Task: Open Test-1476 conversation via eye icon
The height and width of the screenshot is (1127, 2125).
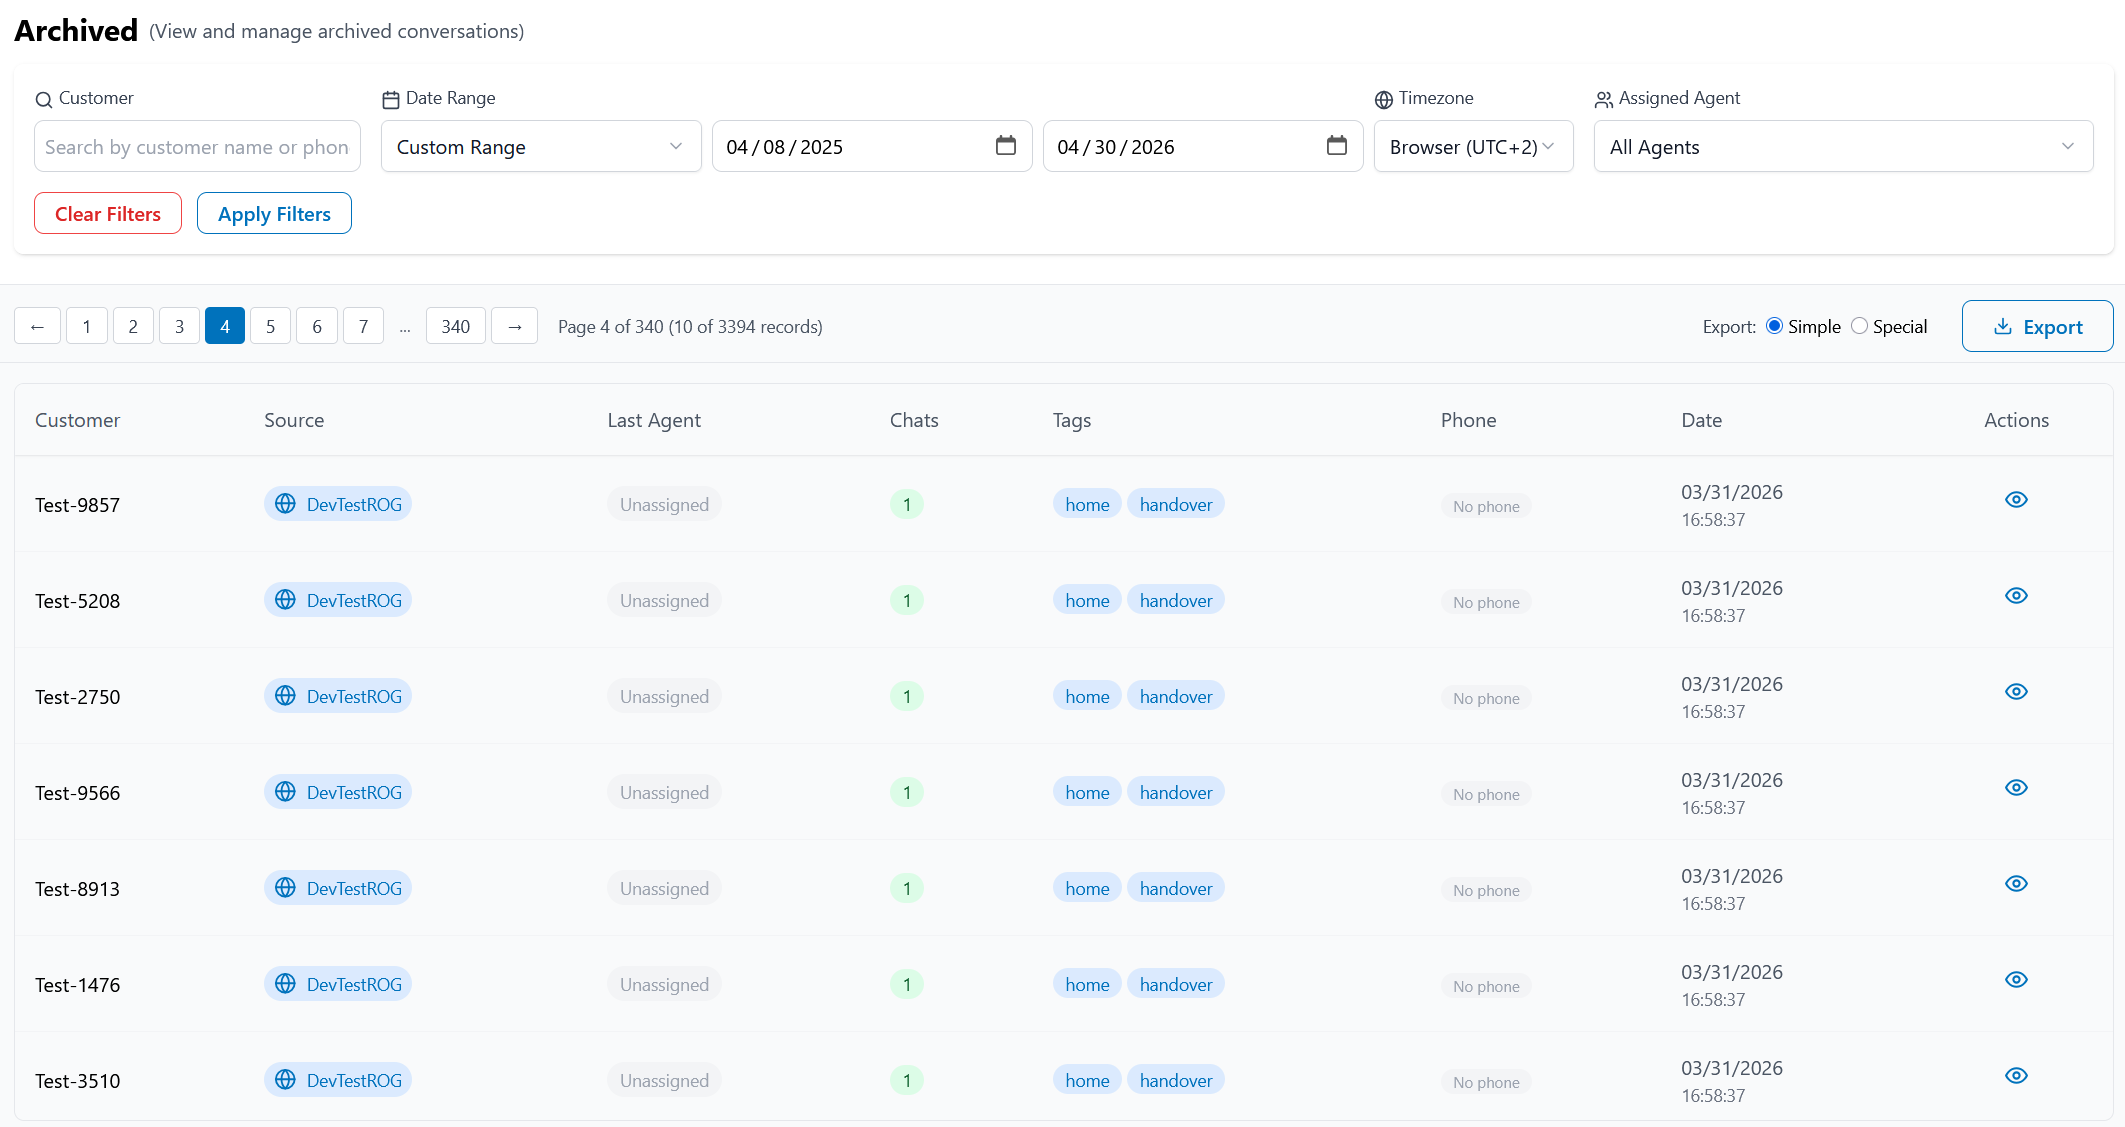Action: (x=2016, y=979)
